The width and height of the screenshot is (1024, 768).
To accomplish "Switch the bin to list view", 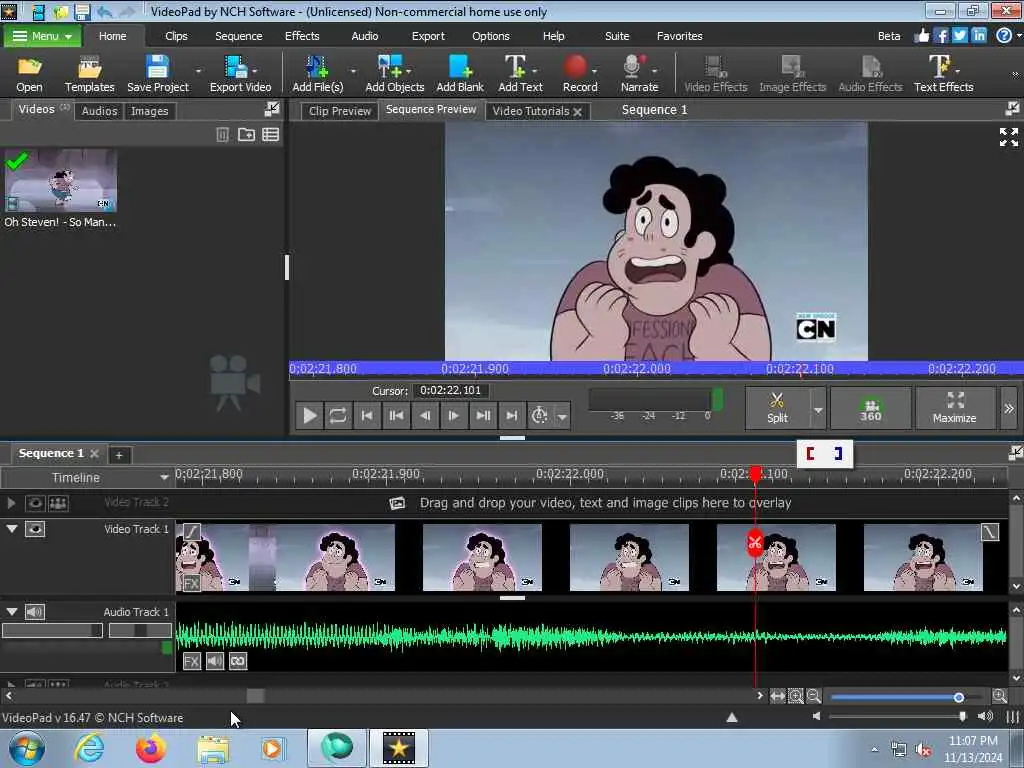I will 270,135.
